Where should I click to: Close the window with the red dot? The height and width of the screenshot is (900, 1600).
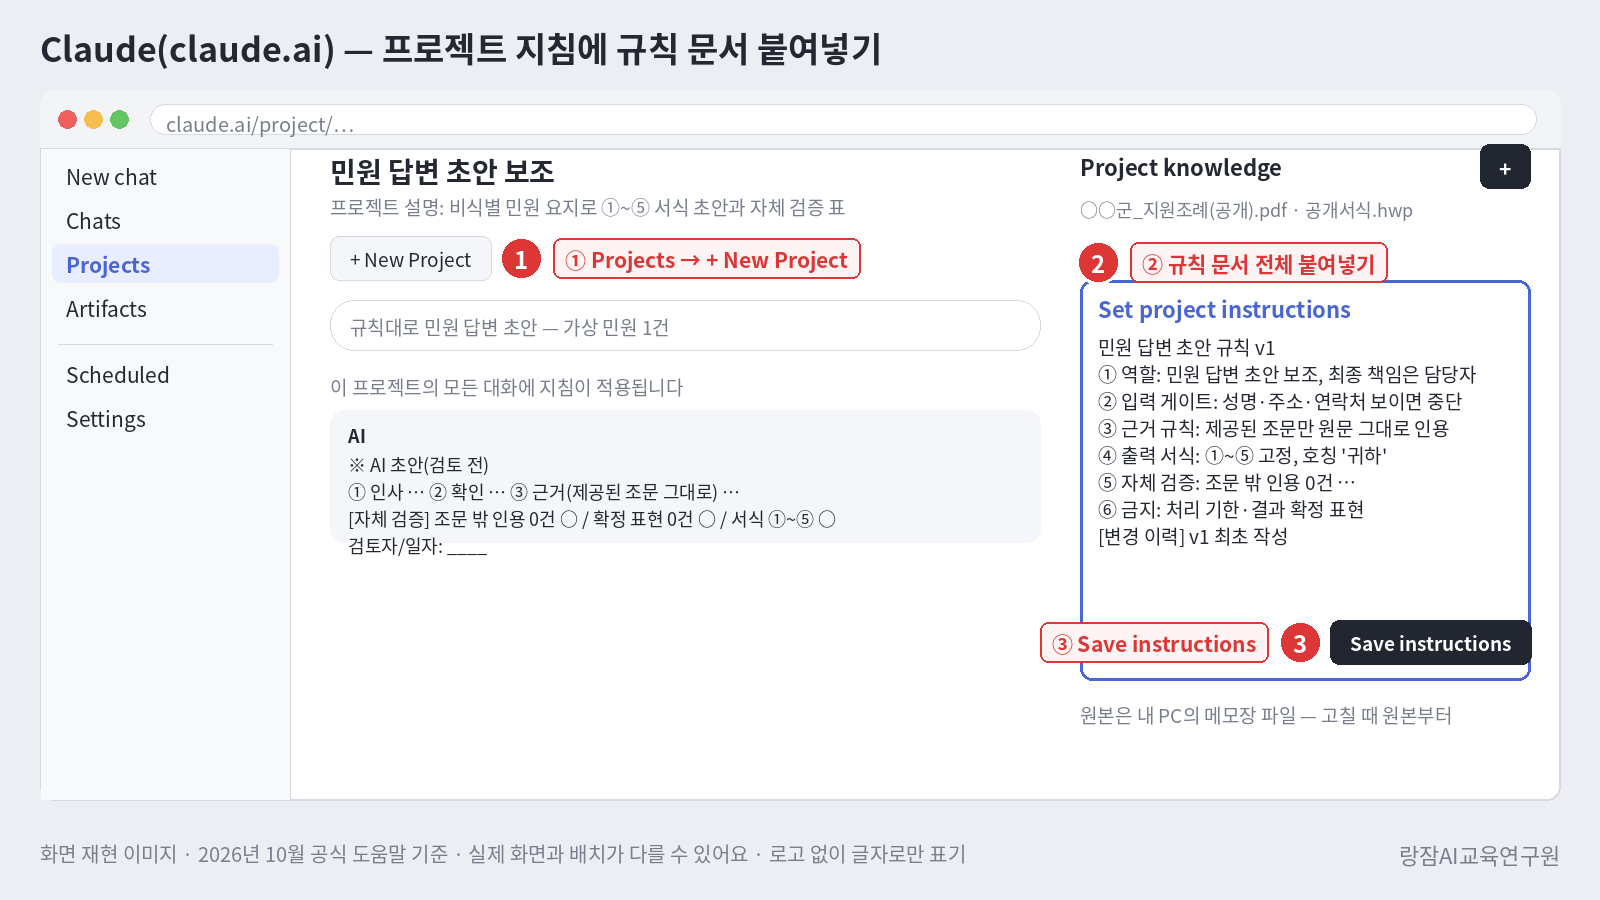tap(68, 120)
